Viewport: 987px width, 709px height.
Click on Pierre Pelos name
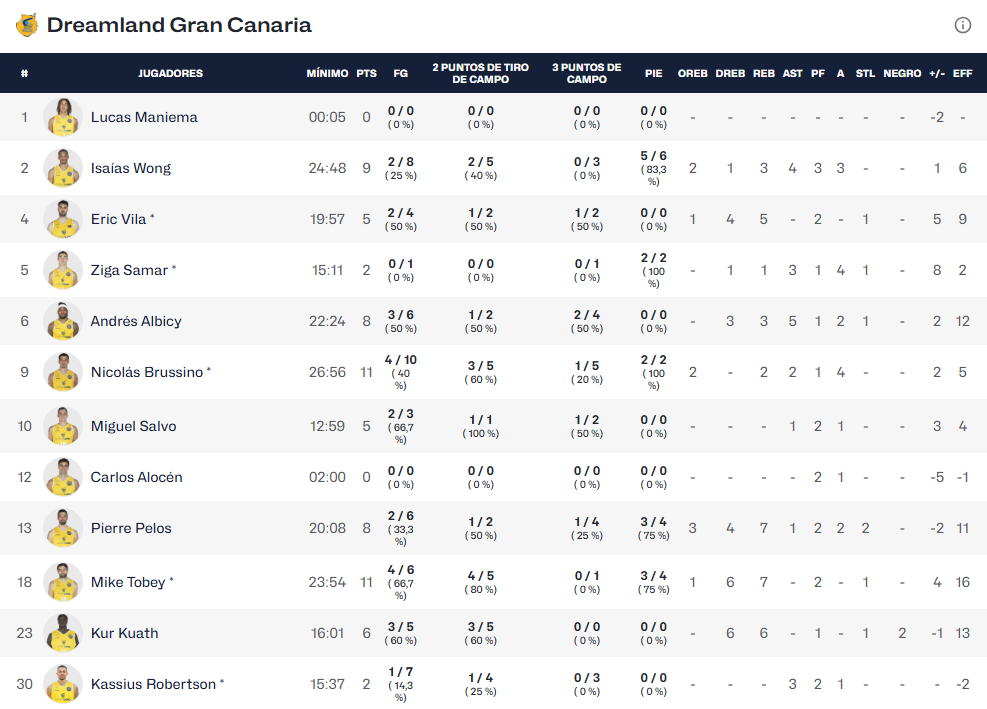point(131,528)
